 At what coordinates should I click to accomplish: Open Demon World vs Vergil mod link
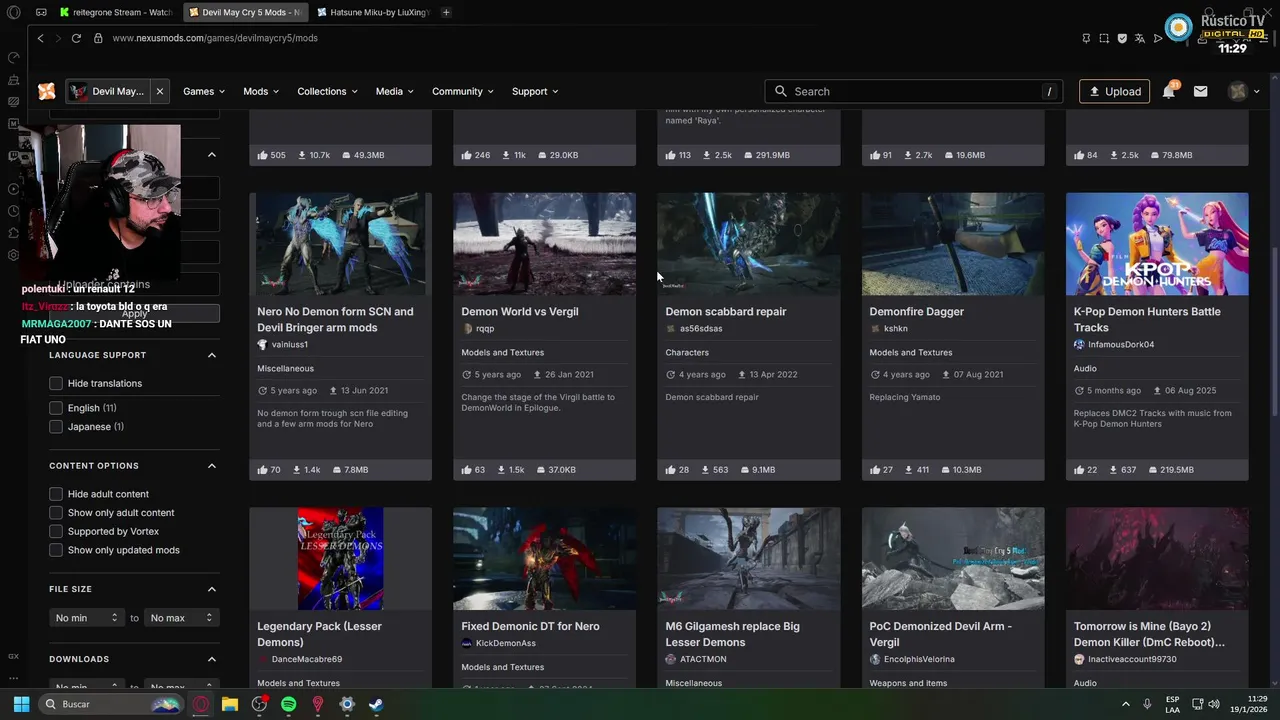520,311
